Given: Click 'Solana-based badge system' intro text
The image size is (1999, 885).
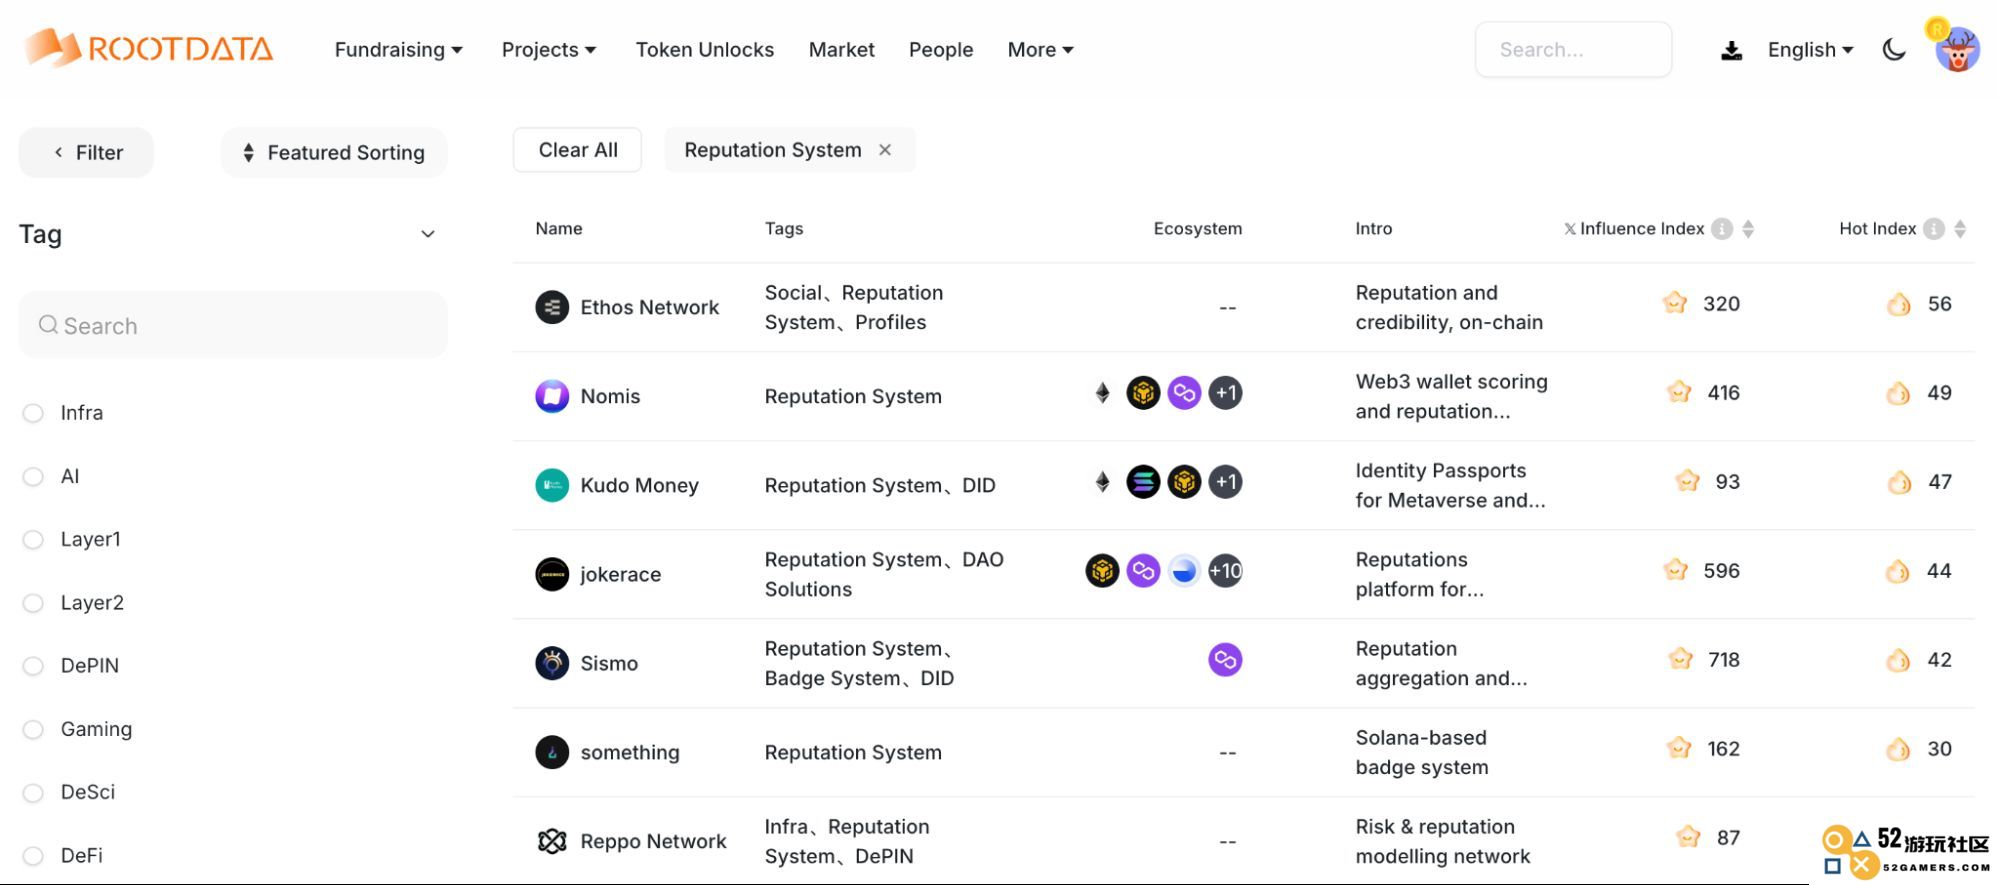Looking at the screenshot, I should point(1421,752).
